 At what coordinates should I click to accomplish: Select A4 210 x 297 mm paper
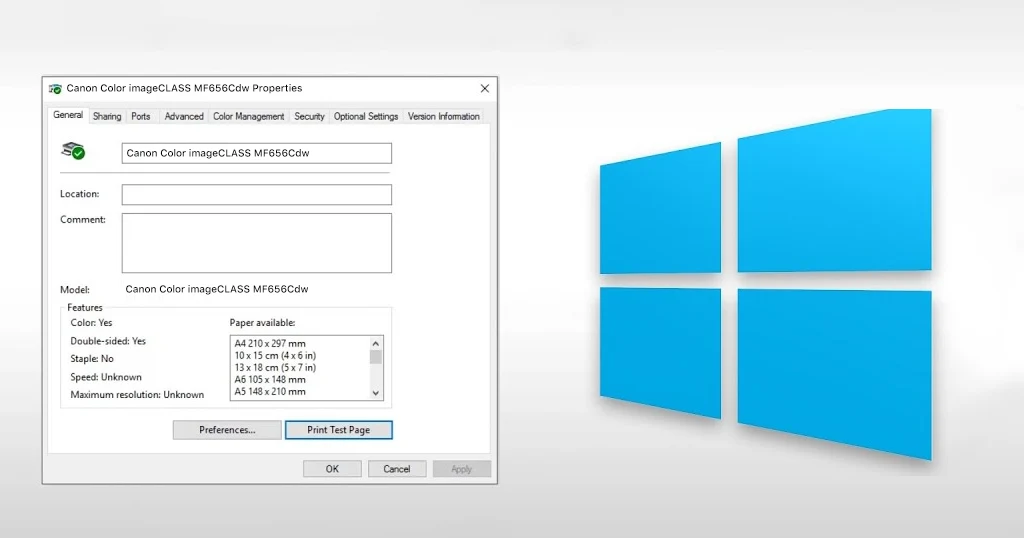tap(270, 343)
